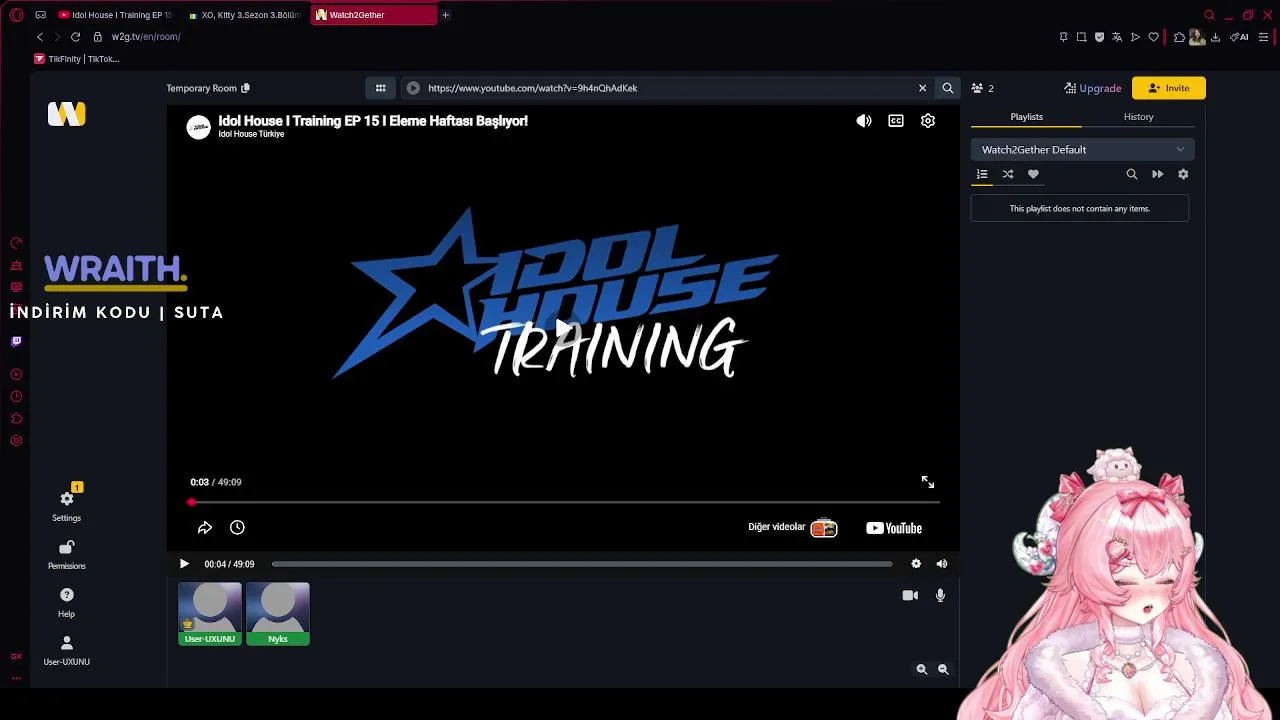The image size is (1280, 720).
Task: Click the Upgrade link
Action: [1093, 88]
